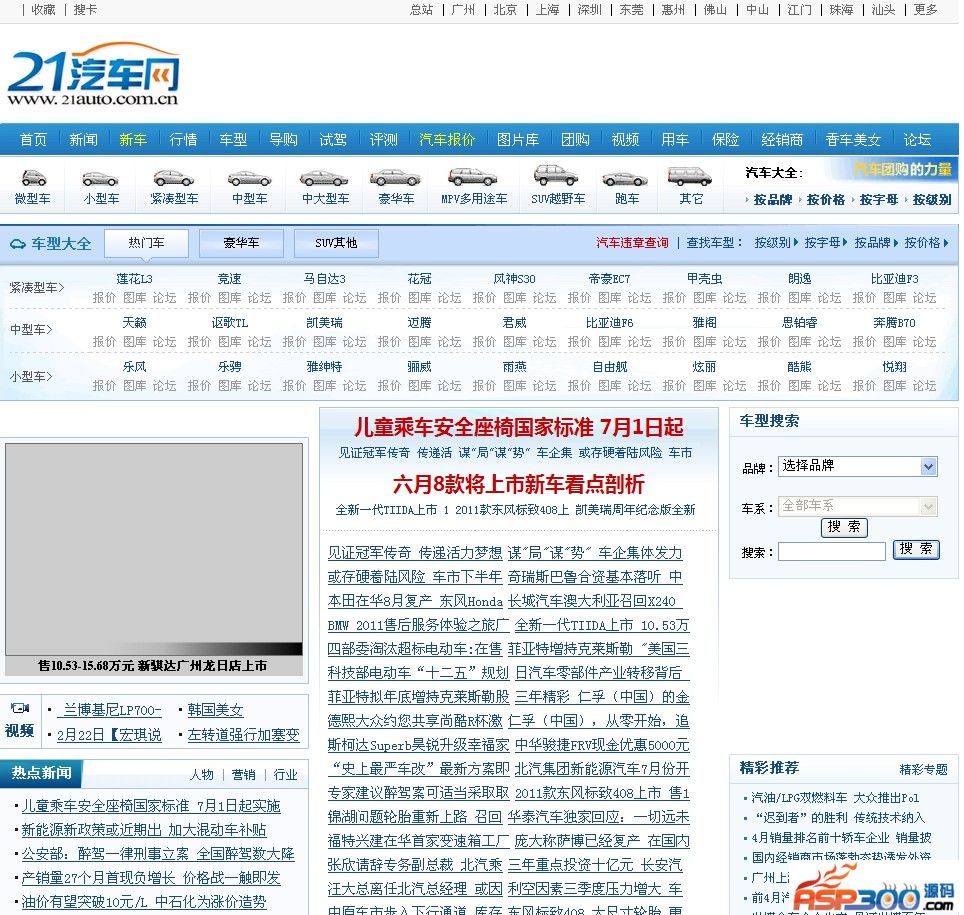
Task: Expand the 紧凑型车> row heading
Action: click(37, 287)
